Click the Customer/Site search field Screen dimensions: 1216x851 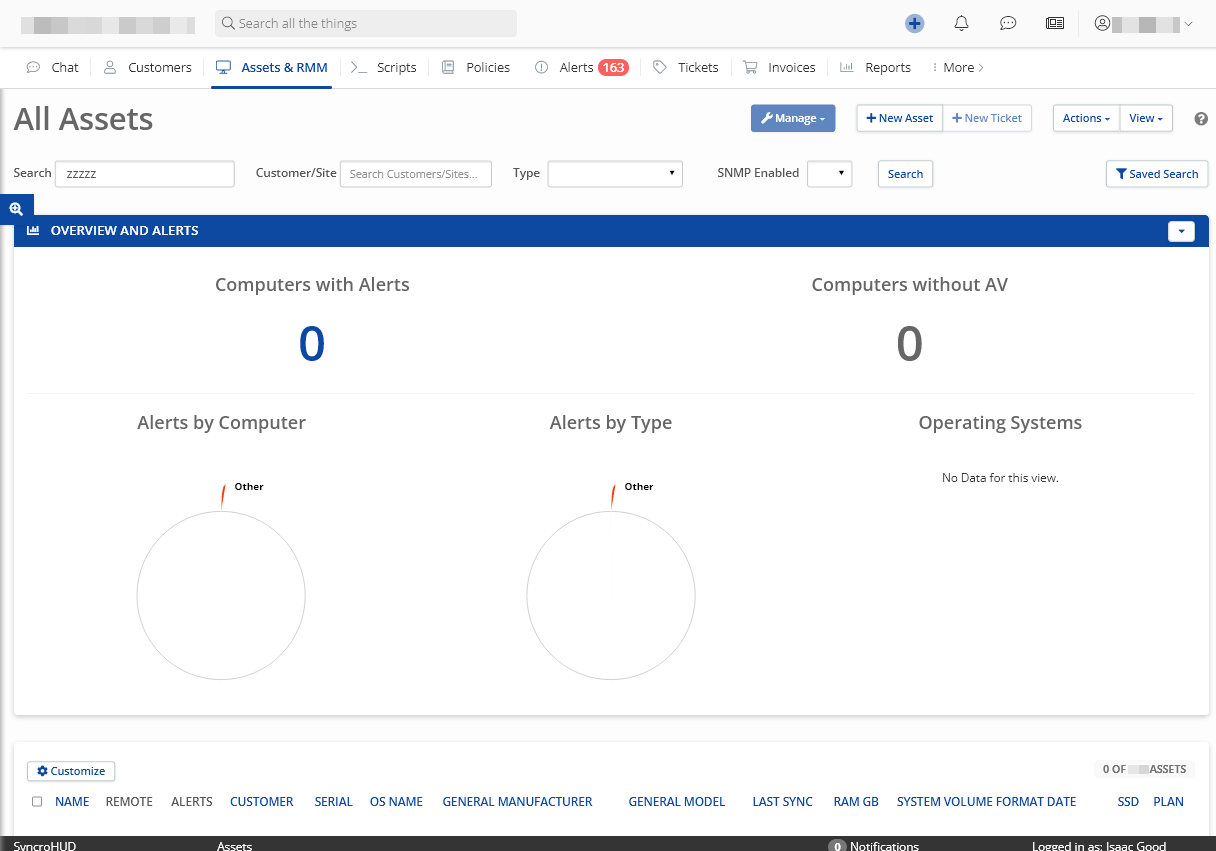coord(416,173)
